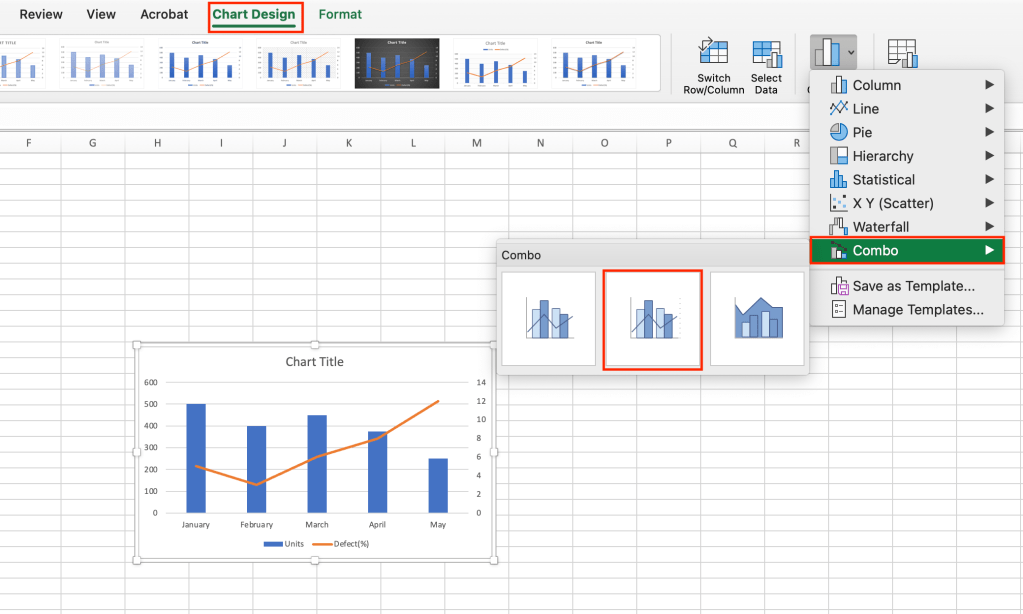Viewport: 1023px width, 614px height.
Task: Select the May blue column bar
Action: click(438, 485)
